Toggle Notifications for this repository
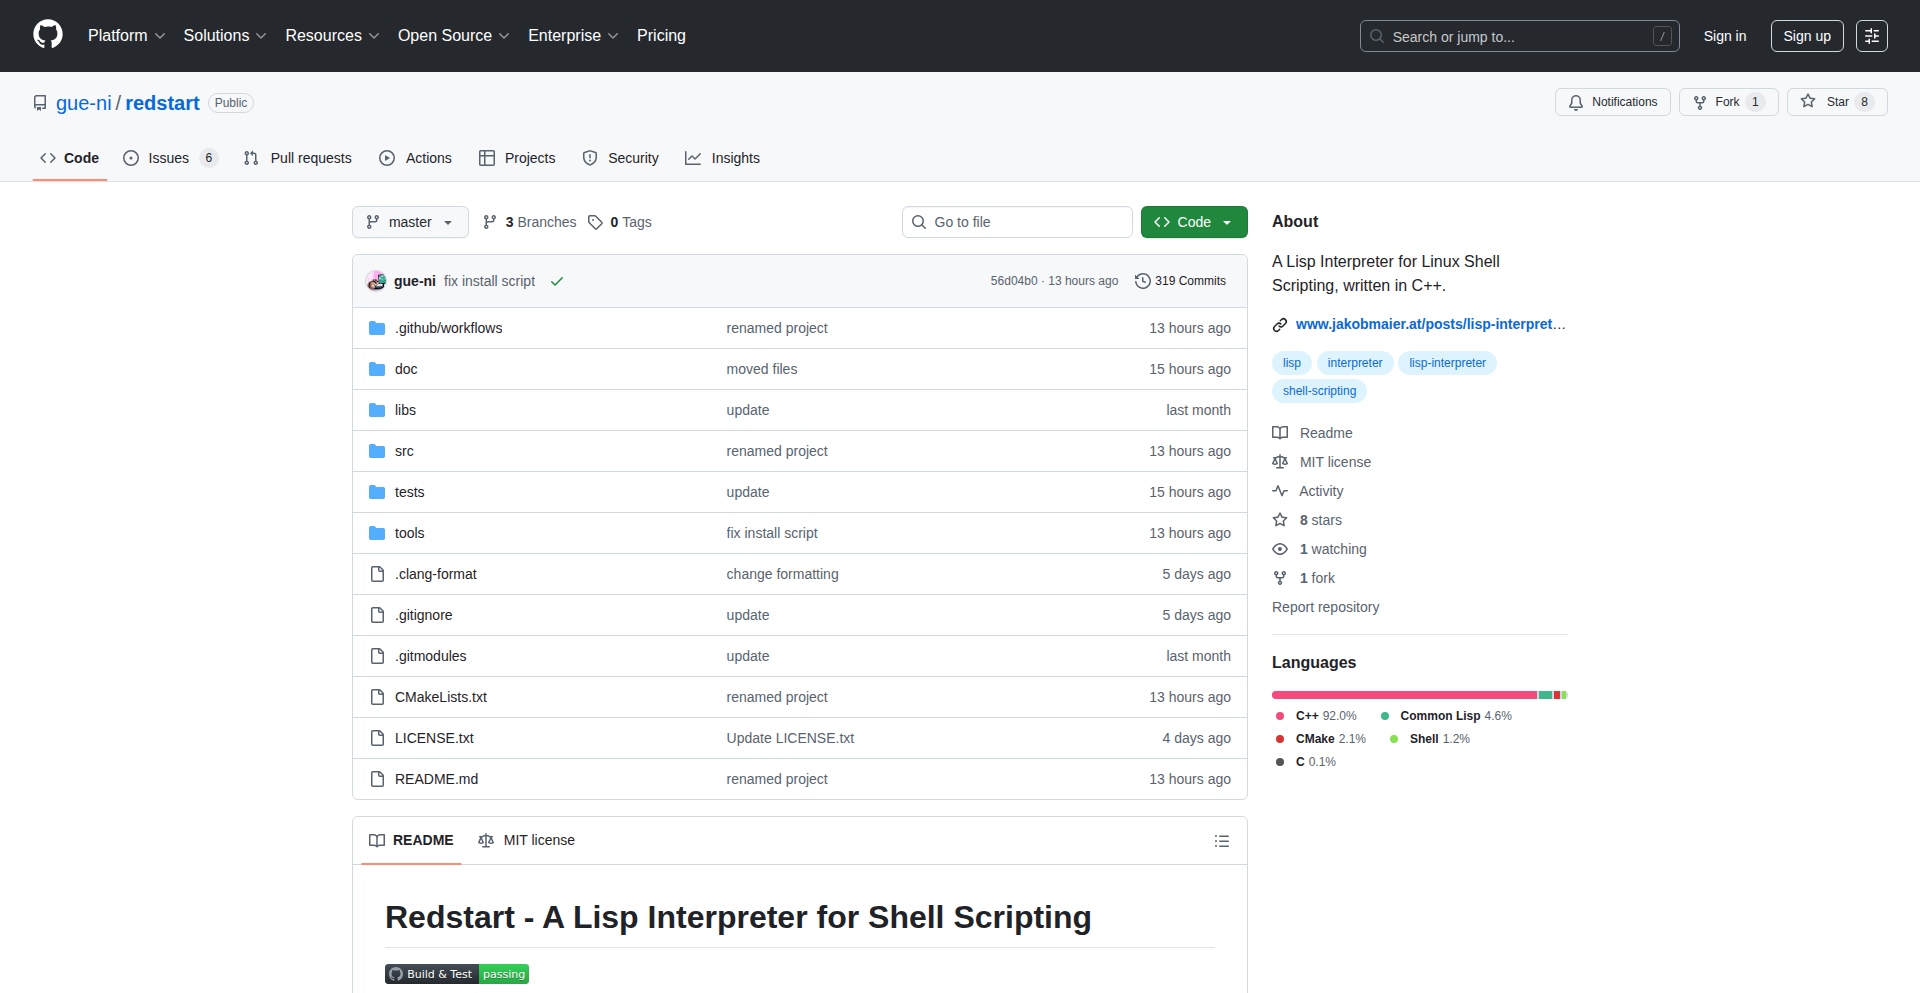Viewport: 1920px width, 993px height. coord(1612,102)
